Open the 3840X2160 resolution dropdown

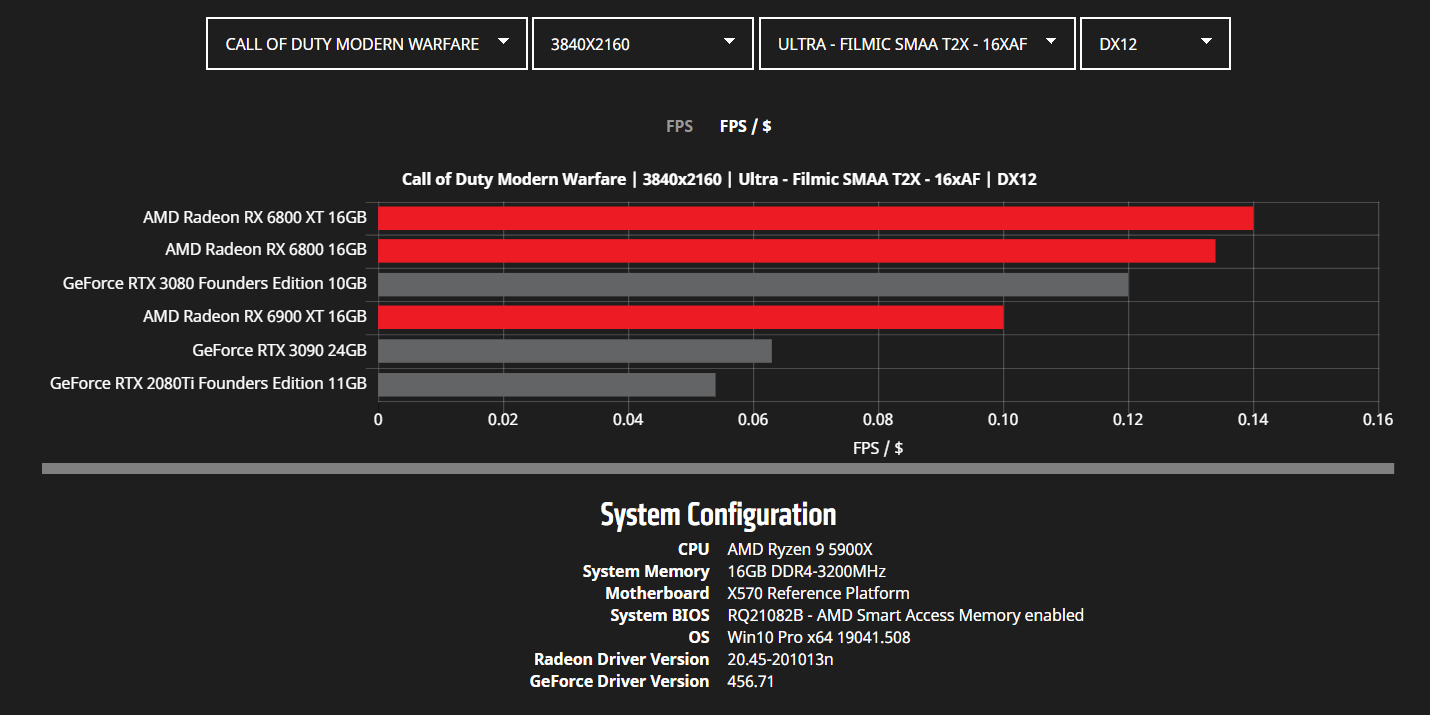[x=643, y=44]
